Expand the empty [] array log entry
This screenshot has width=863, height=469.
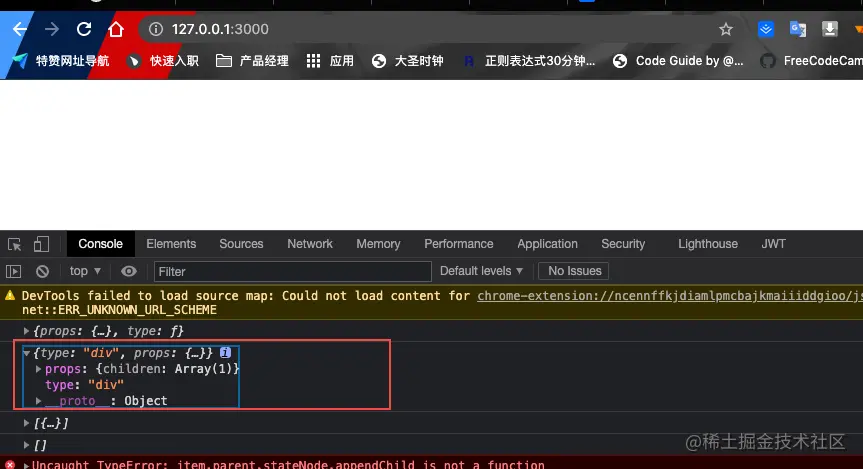click(x=26, y=445)
